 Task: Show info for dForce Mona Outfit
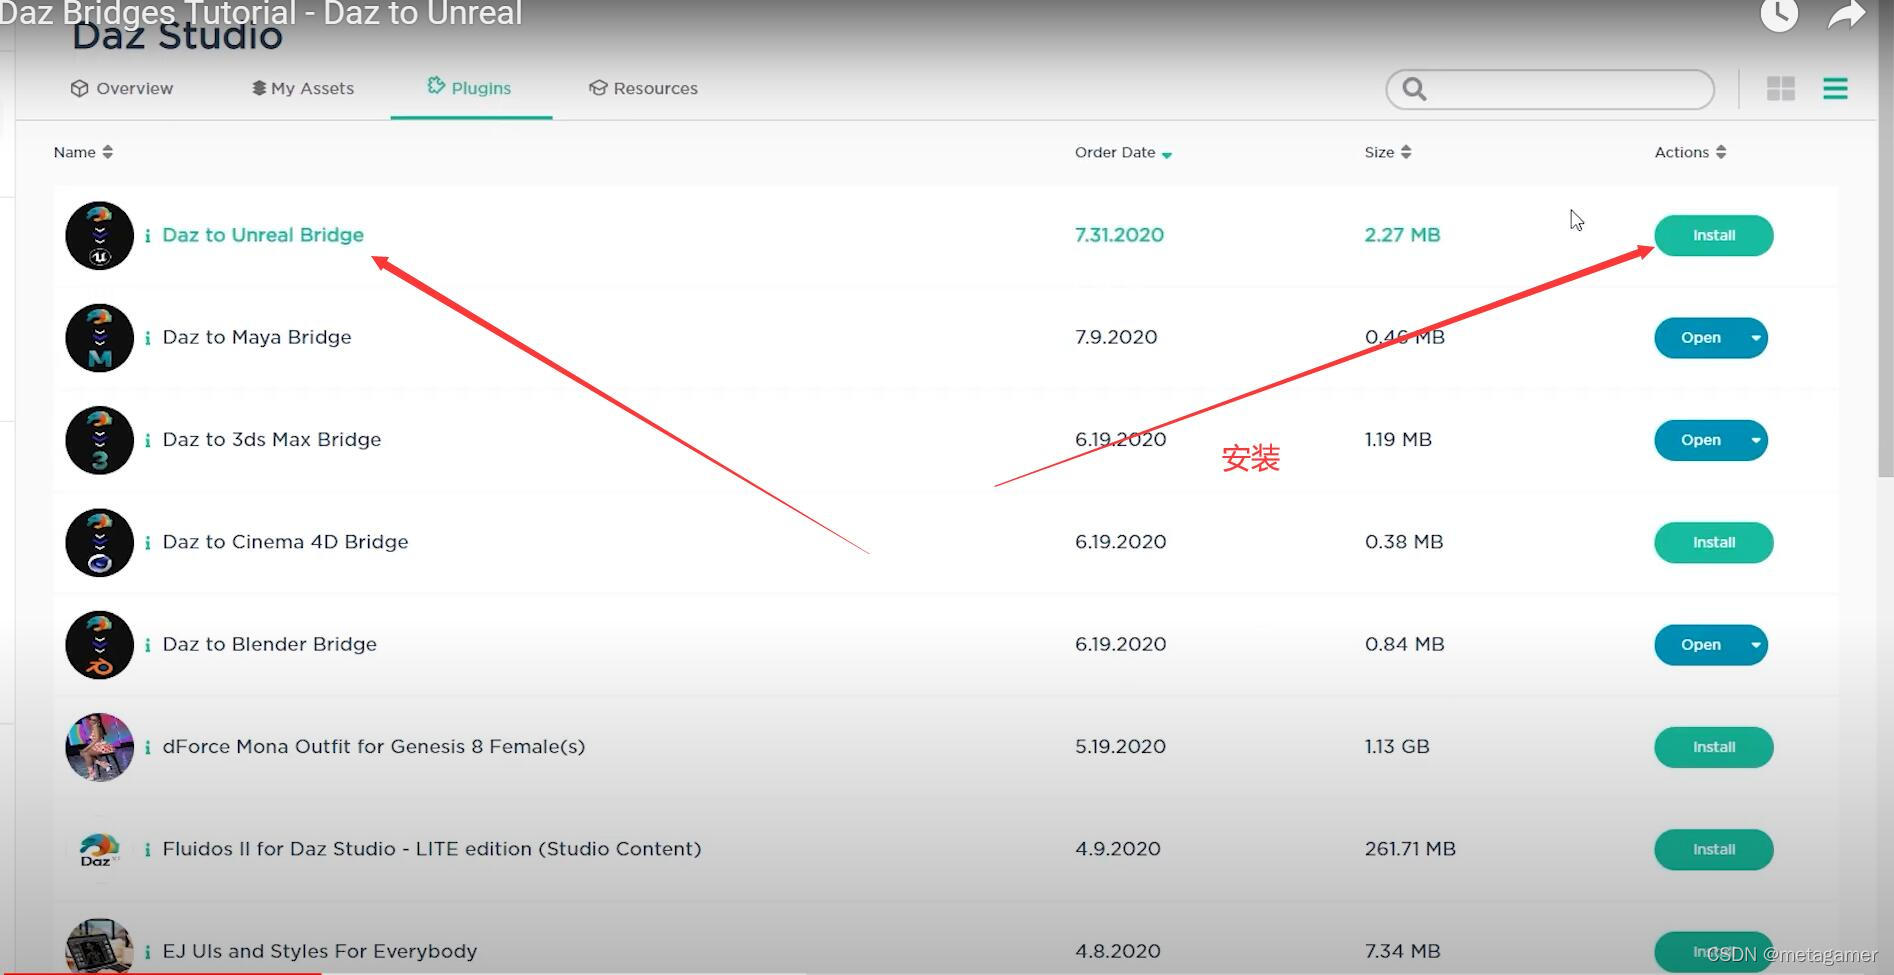(x=148, y=747)
